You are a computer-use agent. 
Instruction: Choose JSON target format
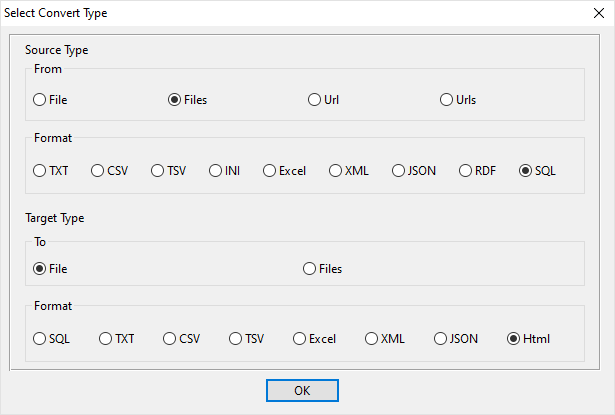pos(441,339)
